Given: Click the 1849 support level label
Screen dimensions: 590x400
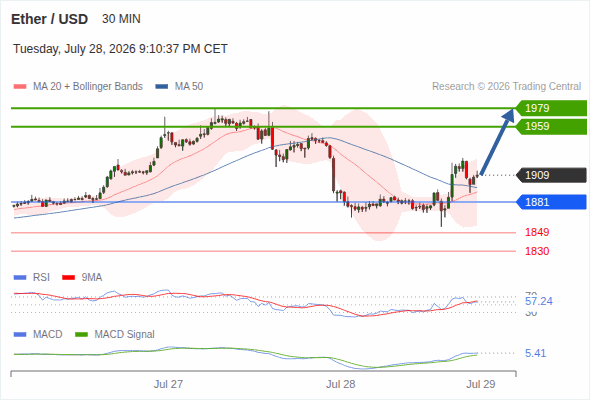Looking at the screenshot, I should 537,232.
